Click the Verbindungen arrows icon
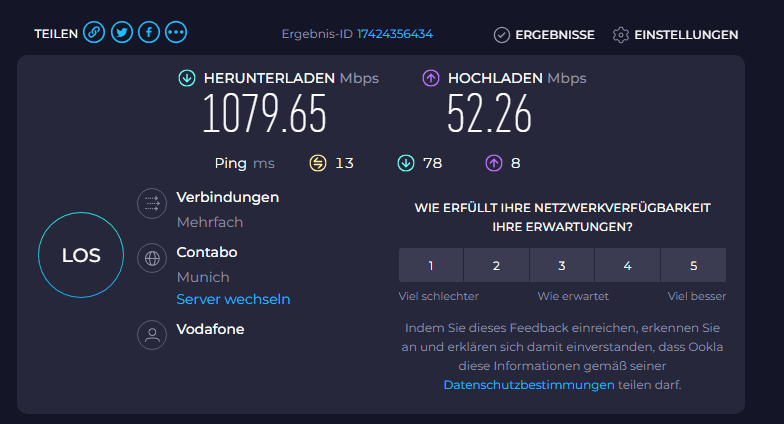Screen dimensions: 784x424 pyautogui.click(x=152, y=204)
